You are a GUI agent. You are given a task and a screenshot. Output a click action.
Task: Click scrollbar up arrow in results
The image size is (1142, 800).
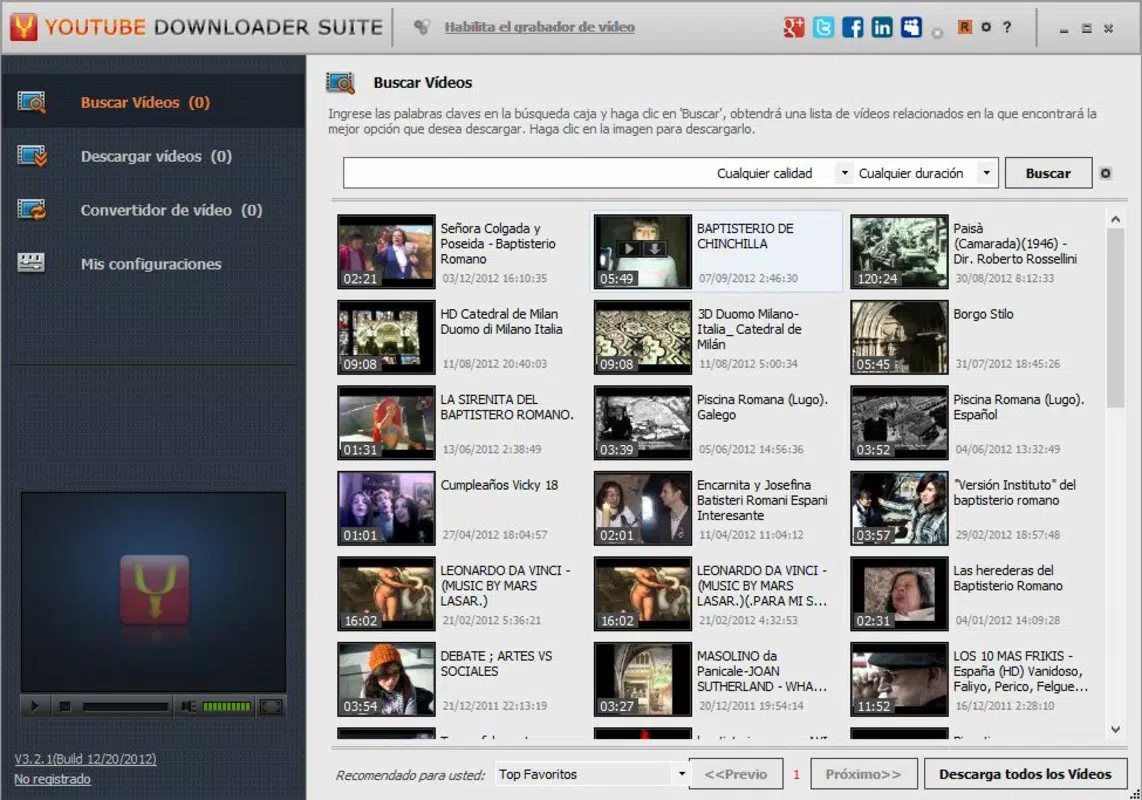point(1115,219)
